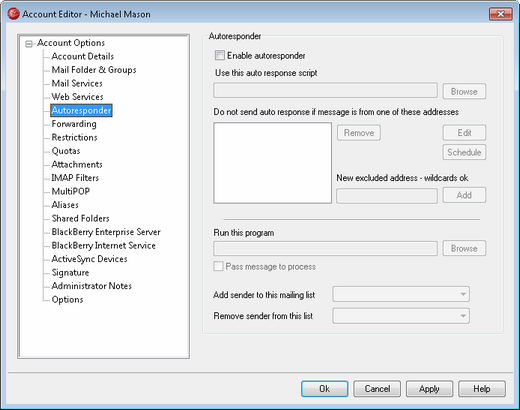Click in New excluded address field

point(387,196)
